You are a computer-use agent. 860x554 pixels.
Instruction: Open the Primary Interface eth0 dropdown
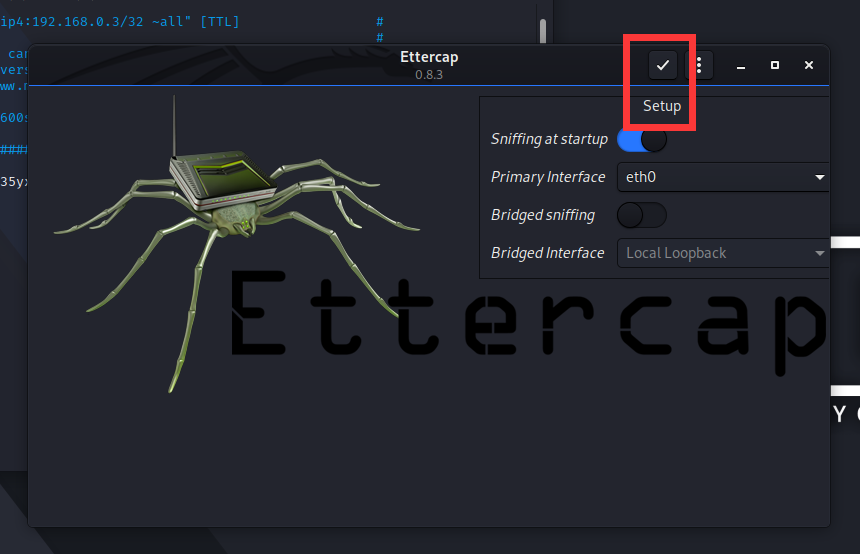723,177
